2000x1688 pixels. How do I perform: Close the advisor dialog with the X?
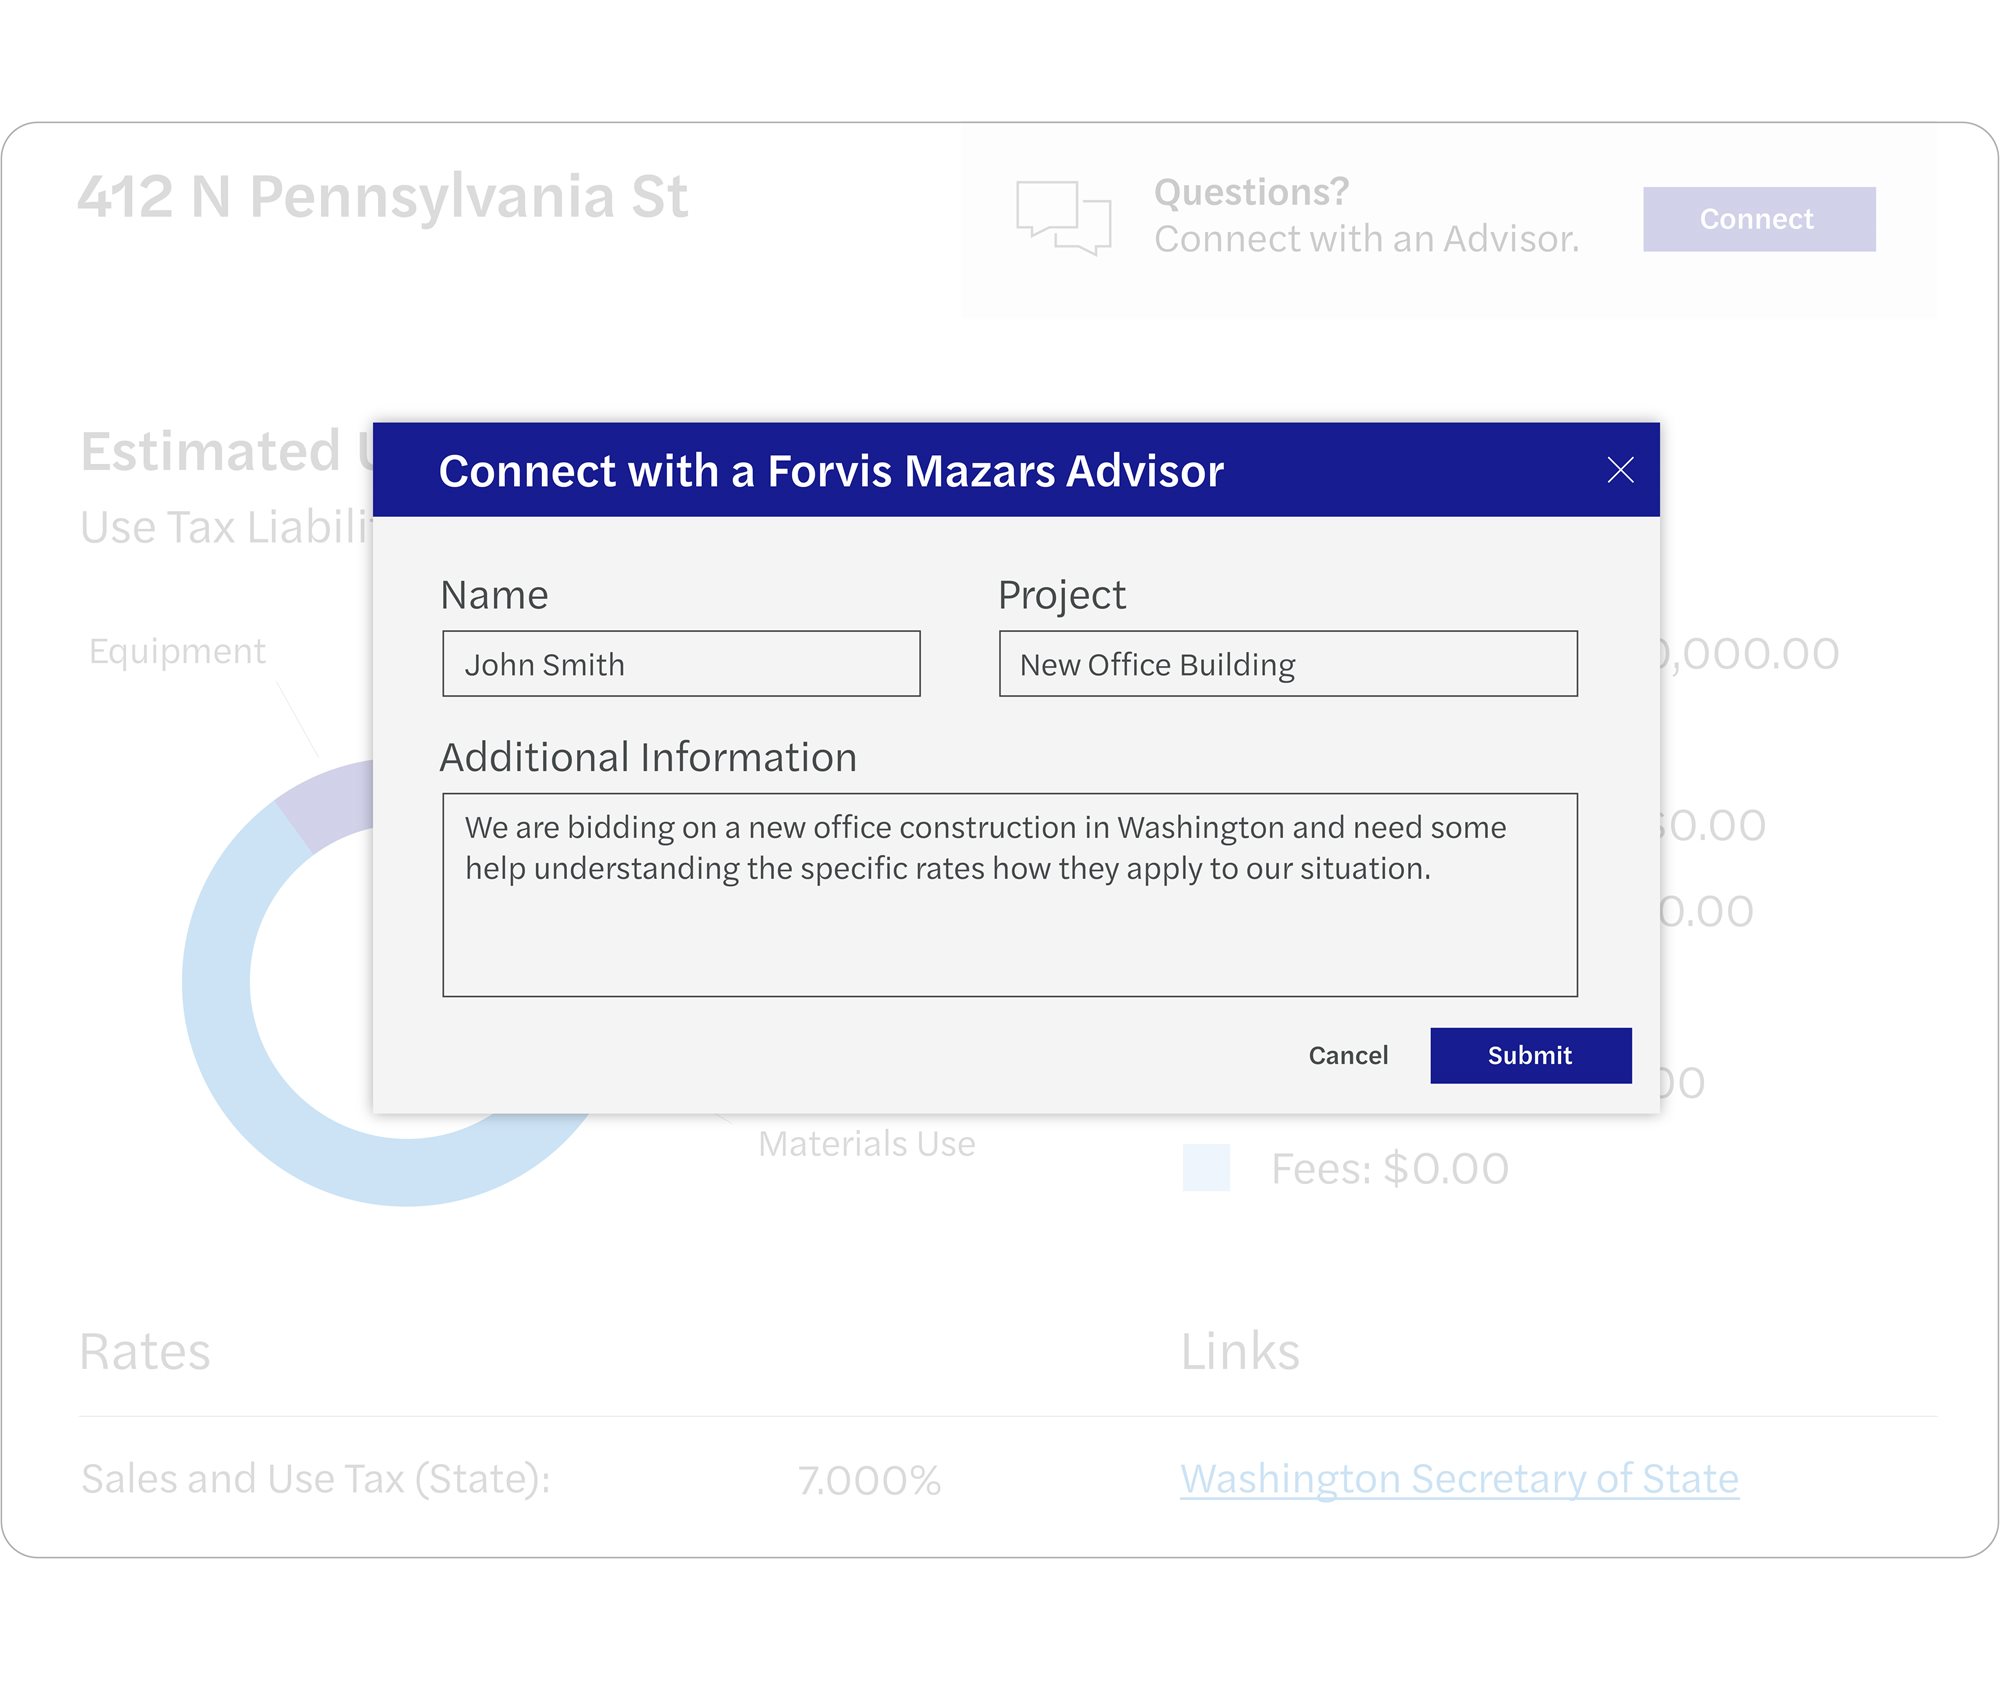[1622, 470]
